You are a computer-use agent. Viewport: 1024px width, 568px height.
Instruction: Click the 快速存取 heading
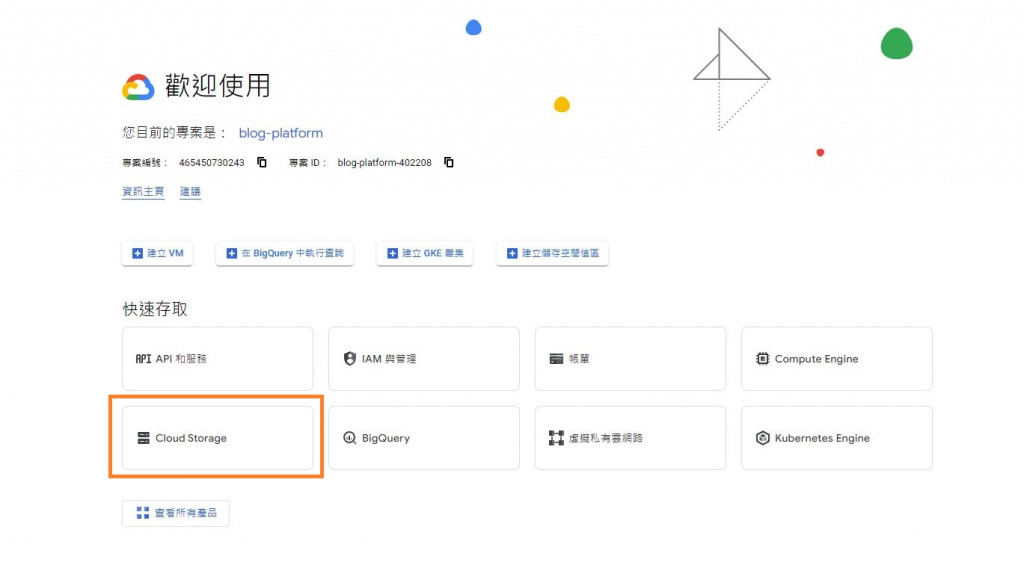click(x=155, y=309)
